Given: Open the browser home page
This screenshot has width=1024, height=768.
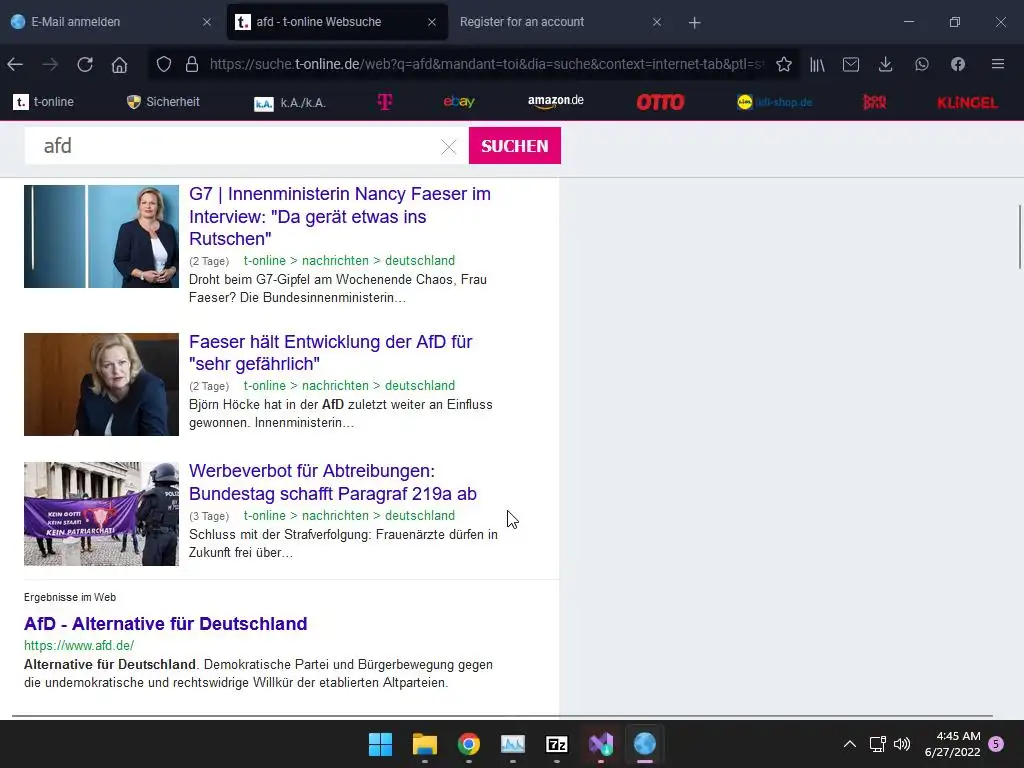Looking at the screenshot, I should (x=119, y=64).
